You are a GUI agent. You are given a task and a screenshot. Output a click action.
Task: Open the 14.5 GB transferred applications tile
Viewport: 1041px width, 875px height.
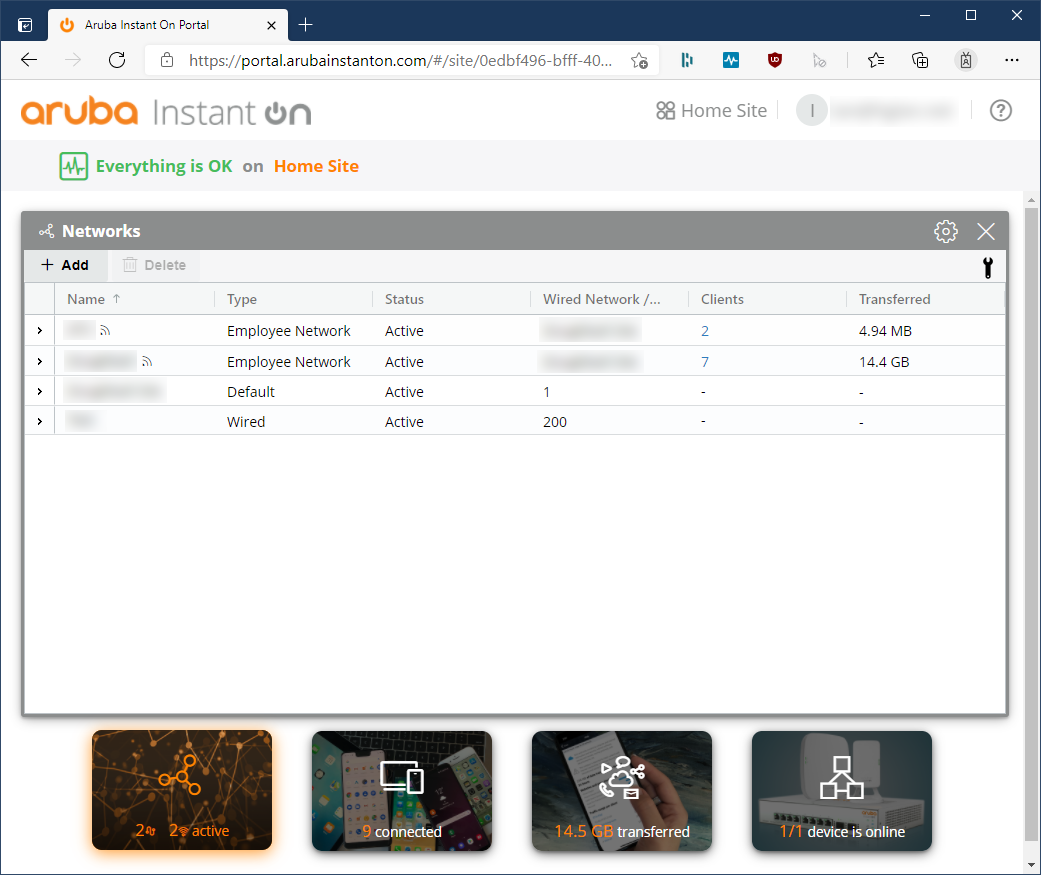point(621,790)
